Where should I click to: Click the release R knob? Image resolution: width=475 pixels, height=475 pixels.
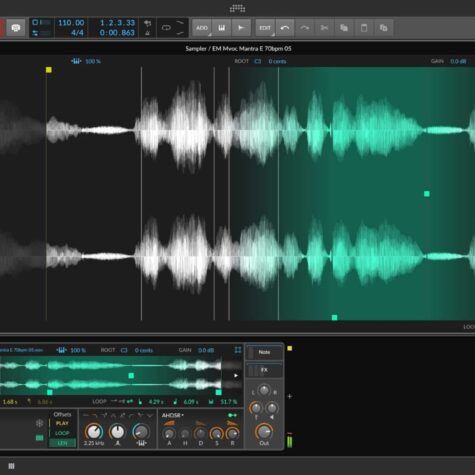click(232, 434)
